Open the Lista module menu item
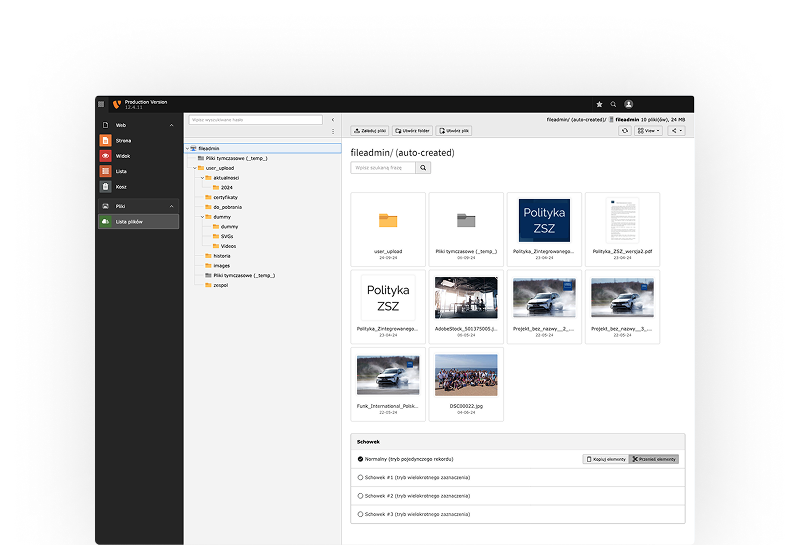The image size is (800, 545). 121,171
